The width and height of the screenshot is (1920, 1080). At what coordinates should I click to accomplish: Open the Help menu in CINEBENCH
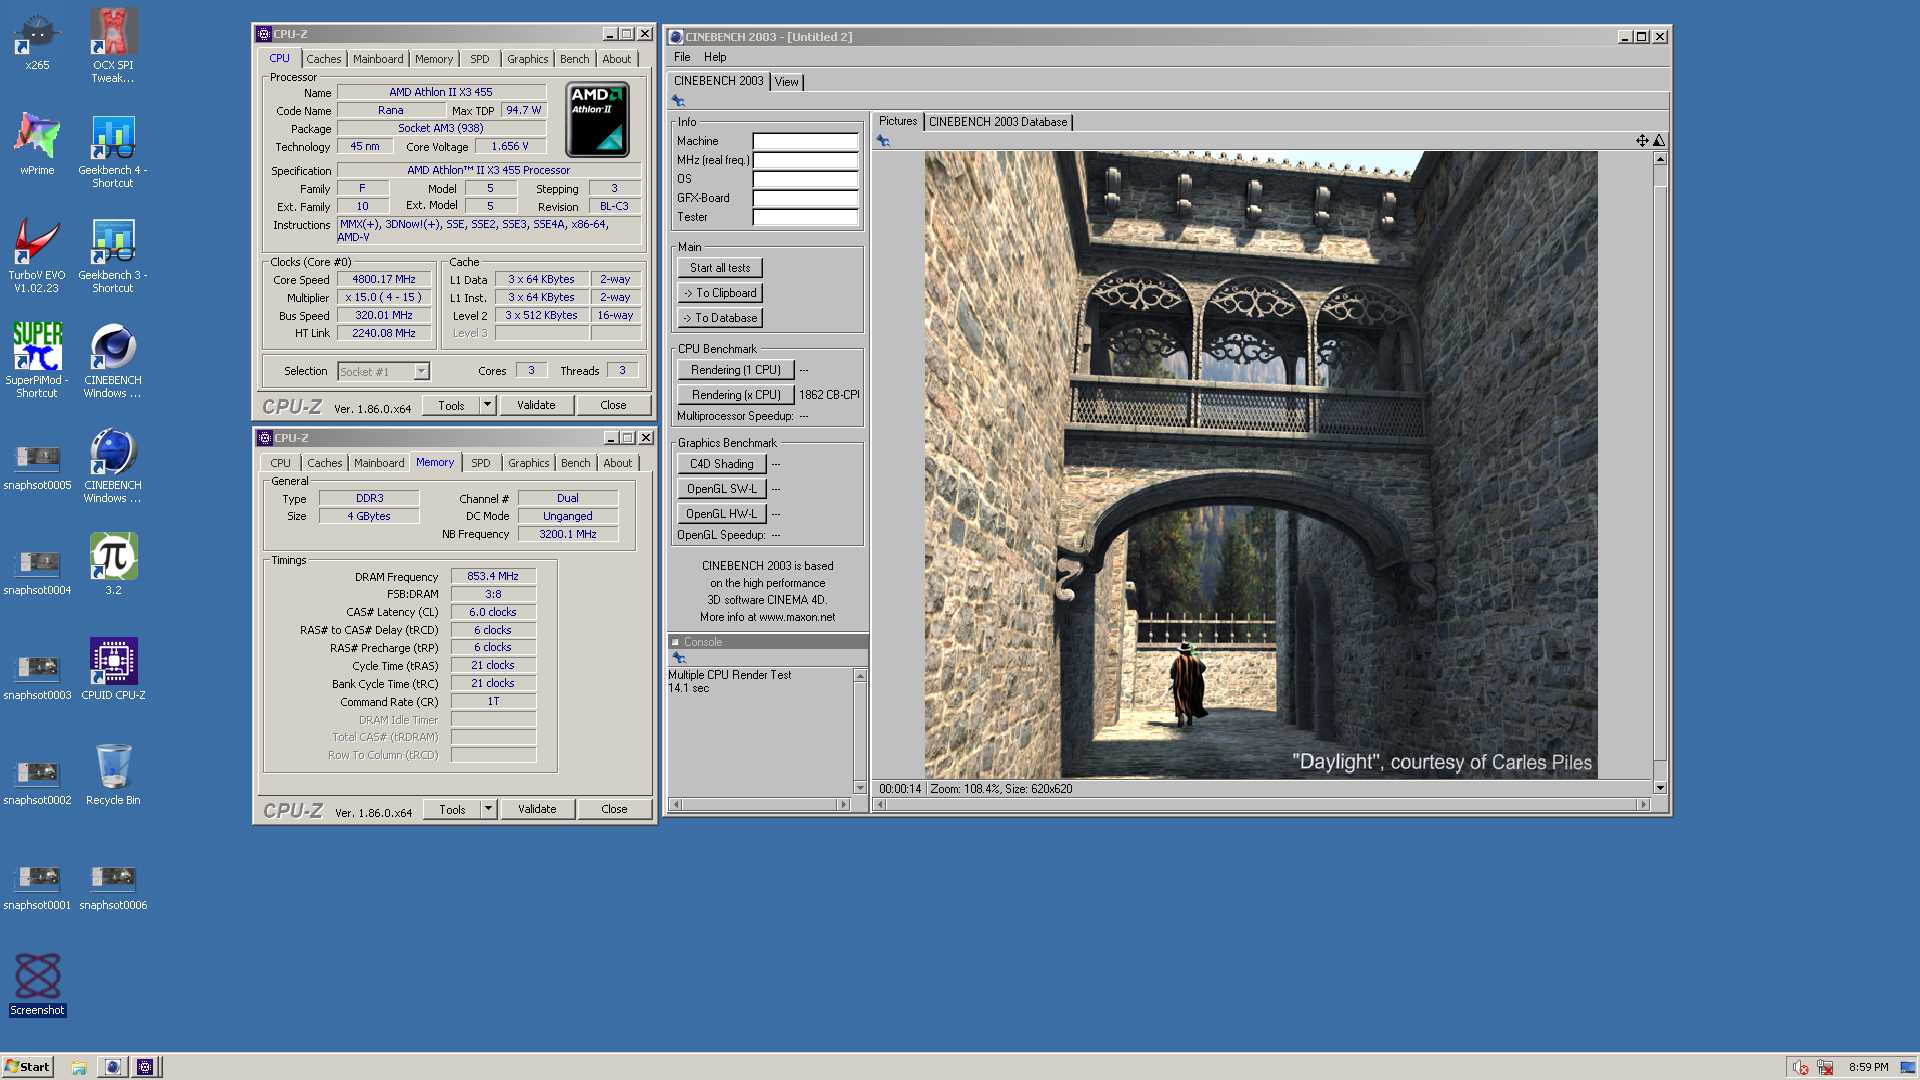[714, 57]
